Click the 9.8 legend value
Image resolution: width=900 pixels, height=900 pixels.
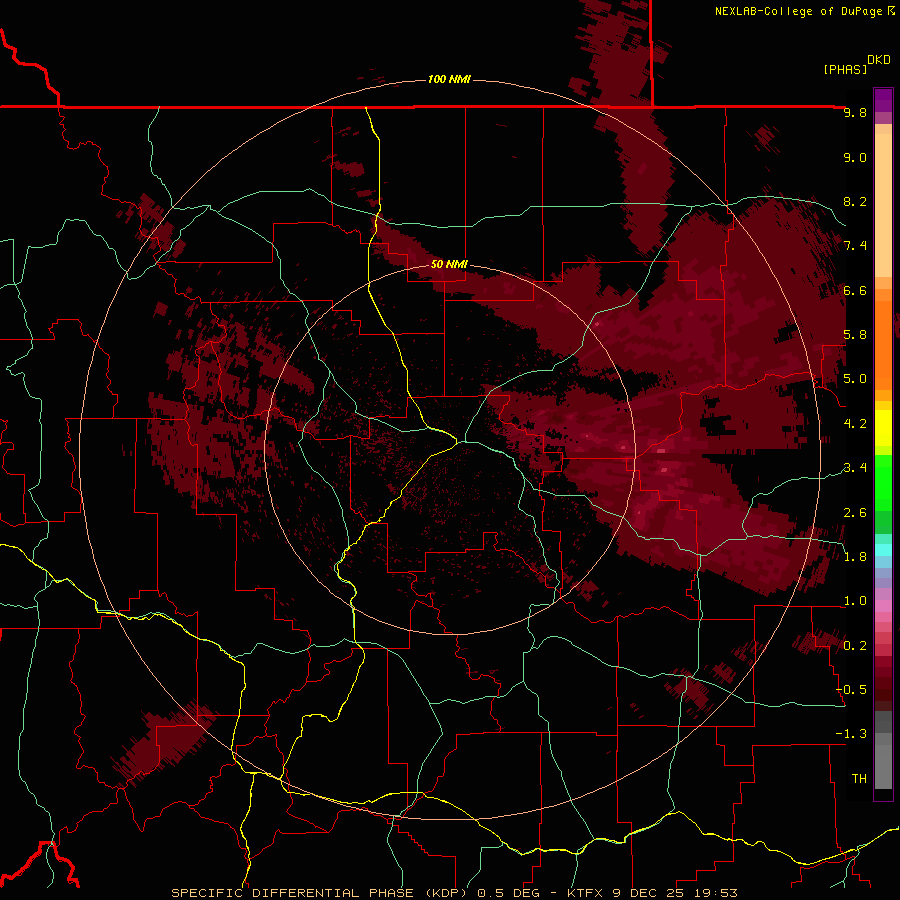(x=855, y=112)
